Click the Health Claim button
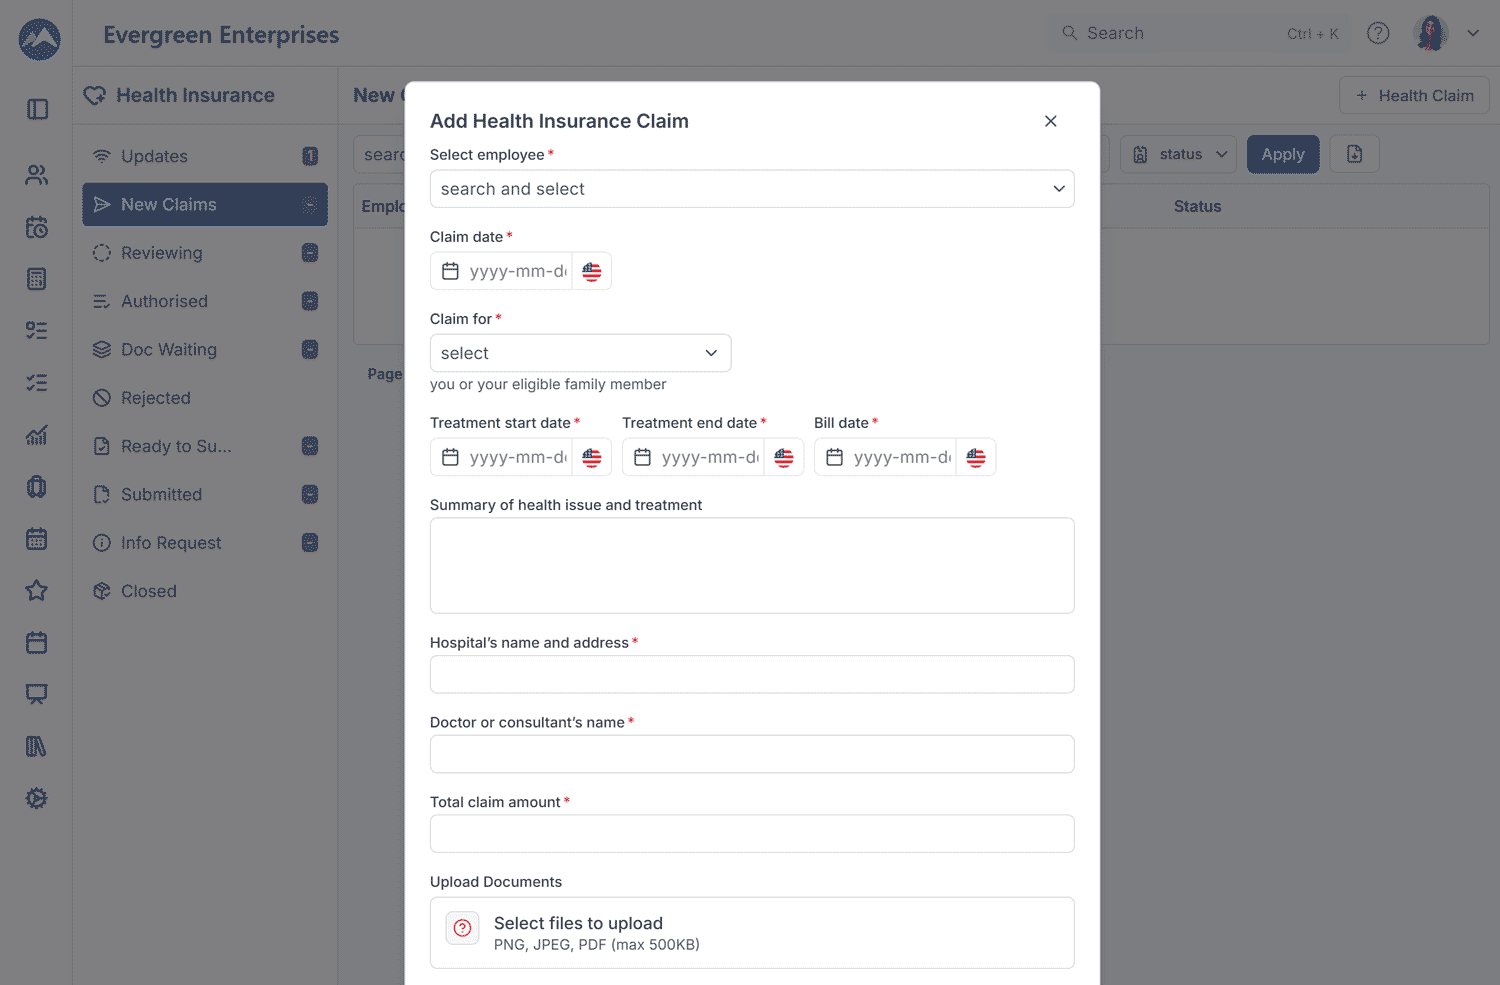The height and width of the screenshot is (985, 1500). (1414, 96)
